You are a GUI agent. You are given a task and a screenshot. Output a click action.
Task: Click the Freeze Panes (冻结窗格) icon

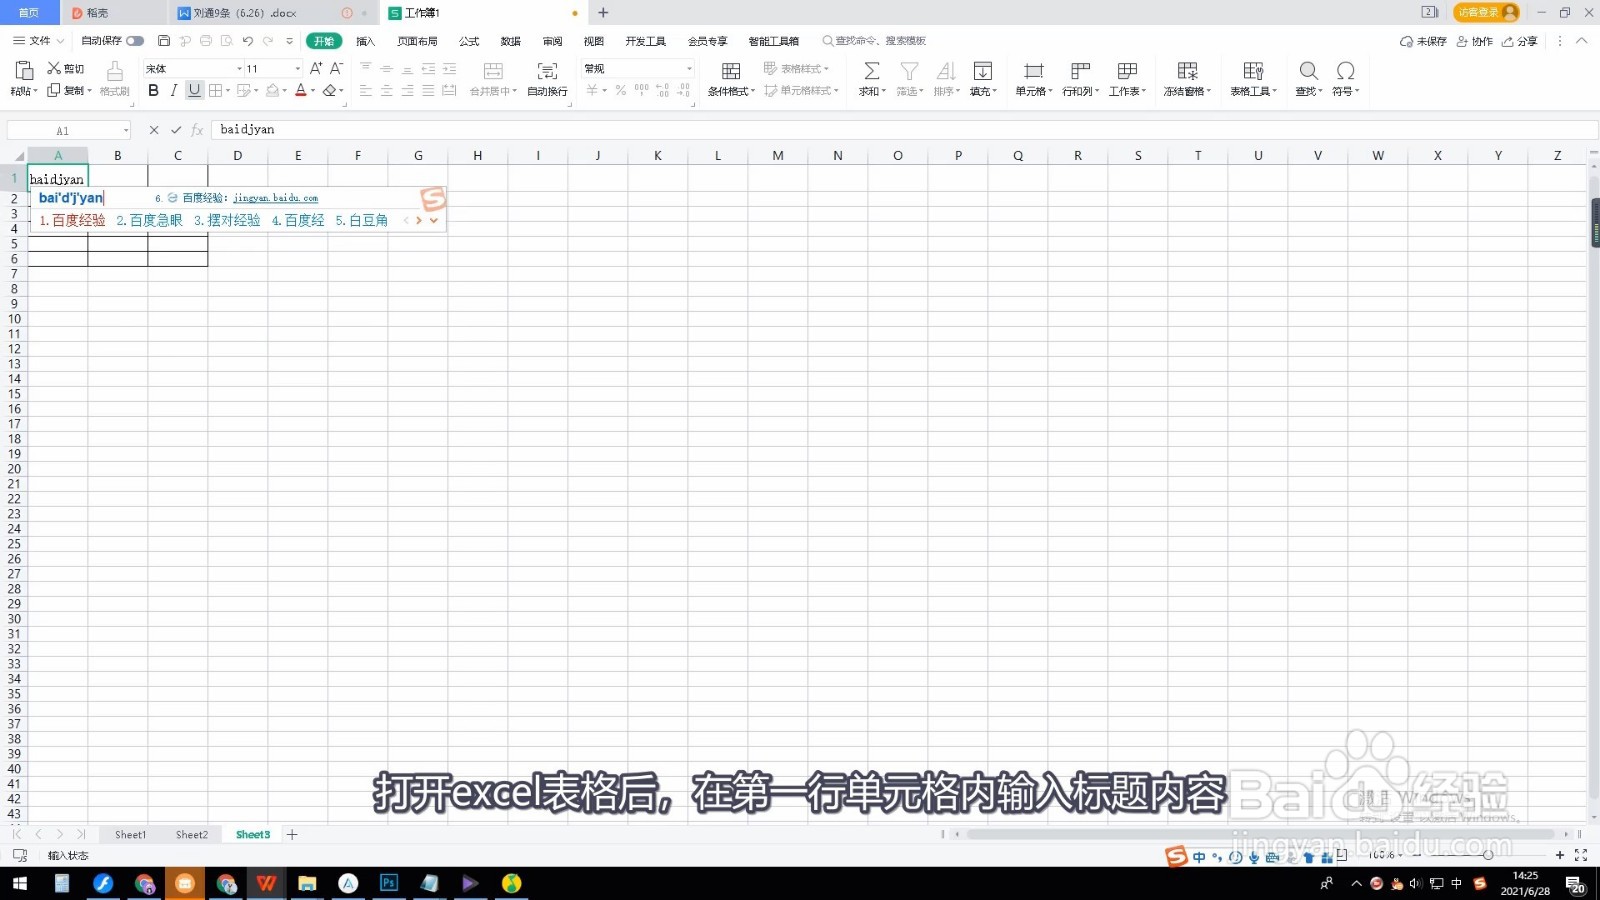1187,71
